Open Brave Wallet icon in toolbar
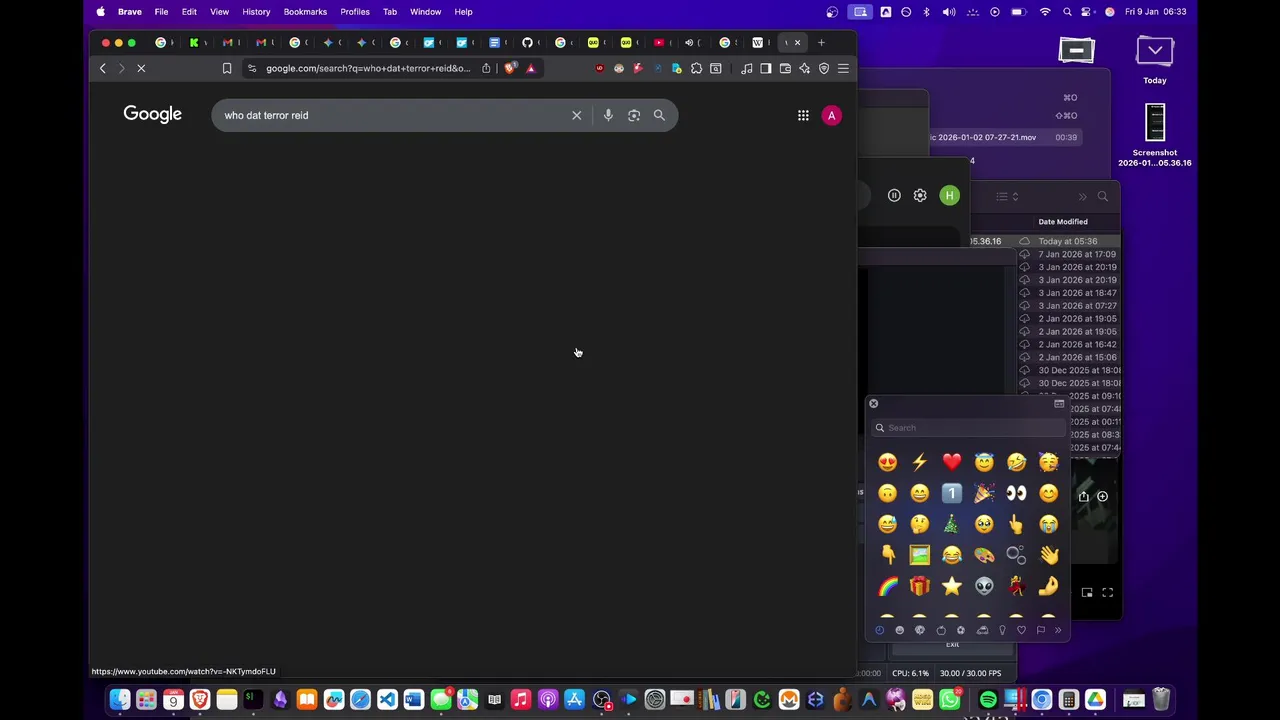 click(x=785, y=68)
